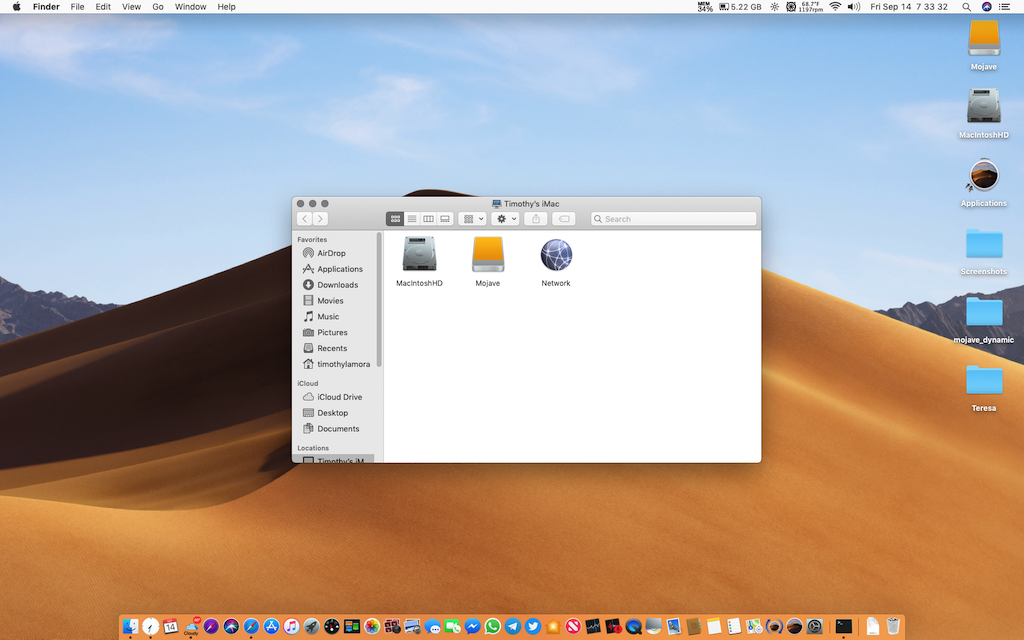Switch Finder to column view
This screenshot has width=1024, height=640.
[x=428, y=219]
